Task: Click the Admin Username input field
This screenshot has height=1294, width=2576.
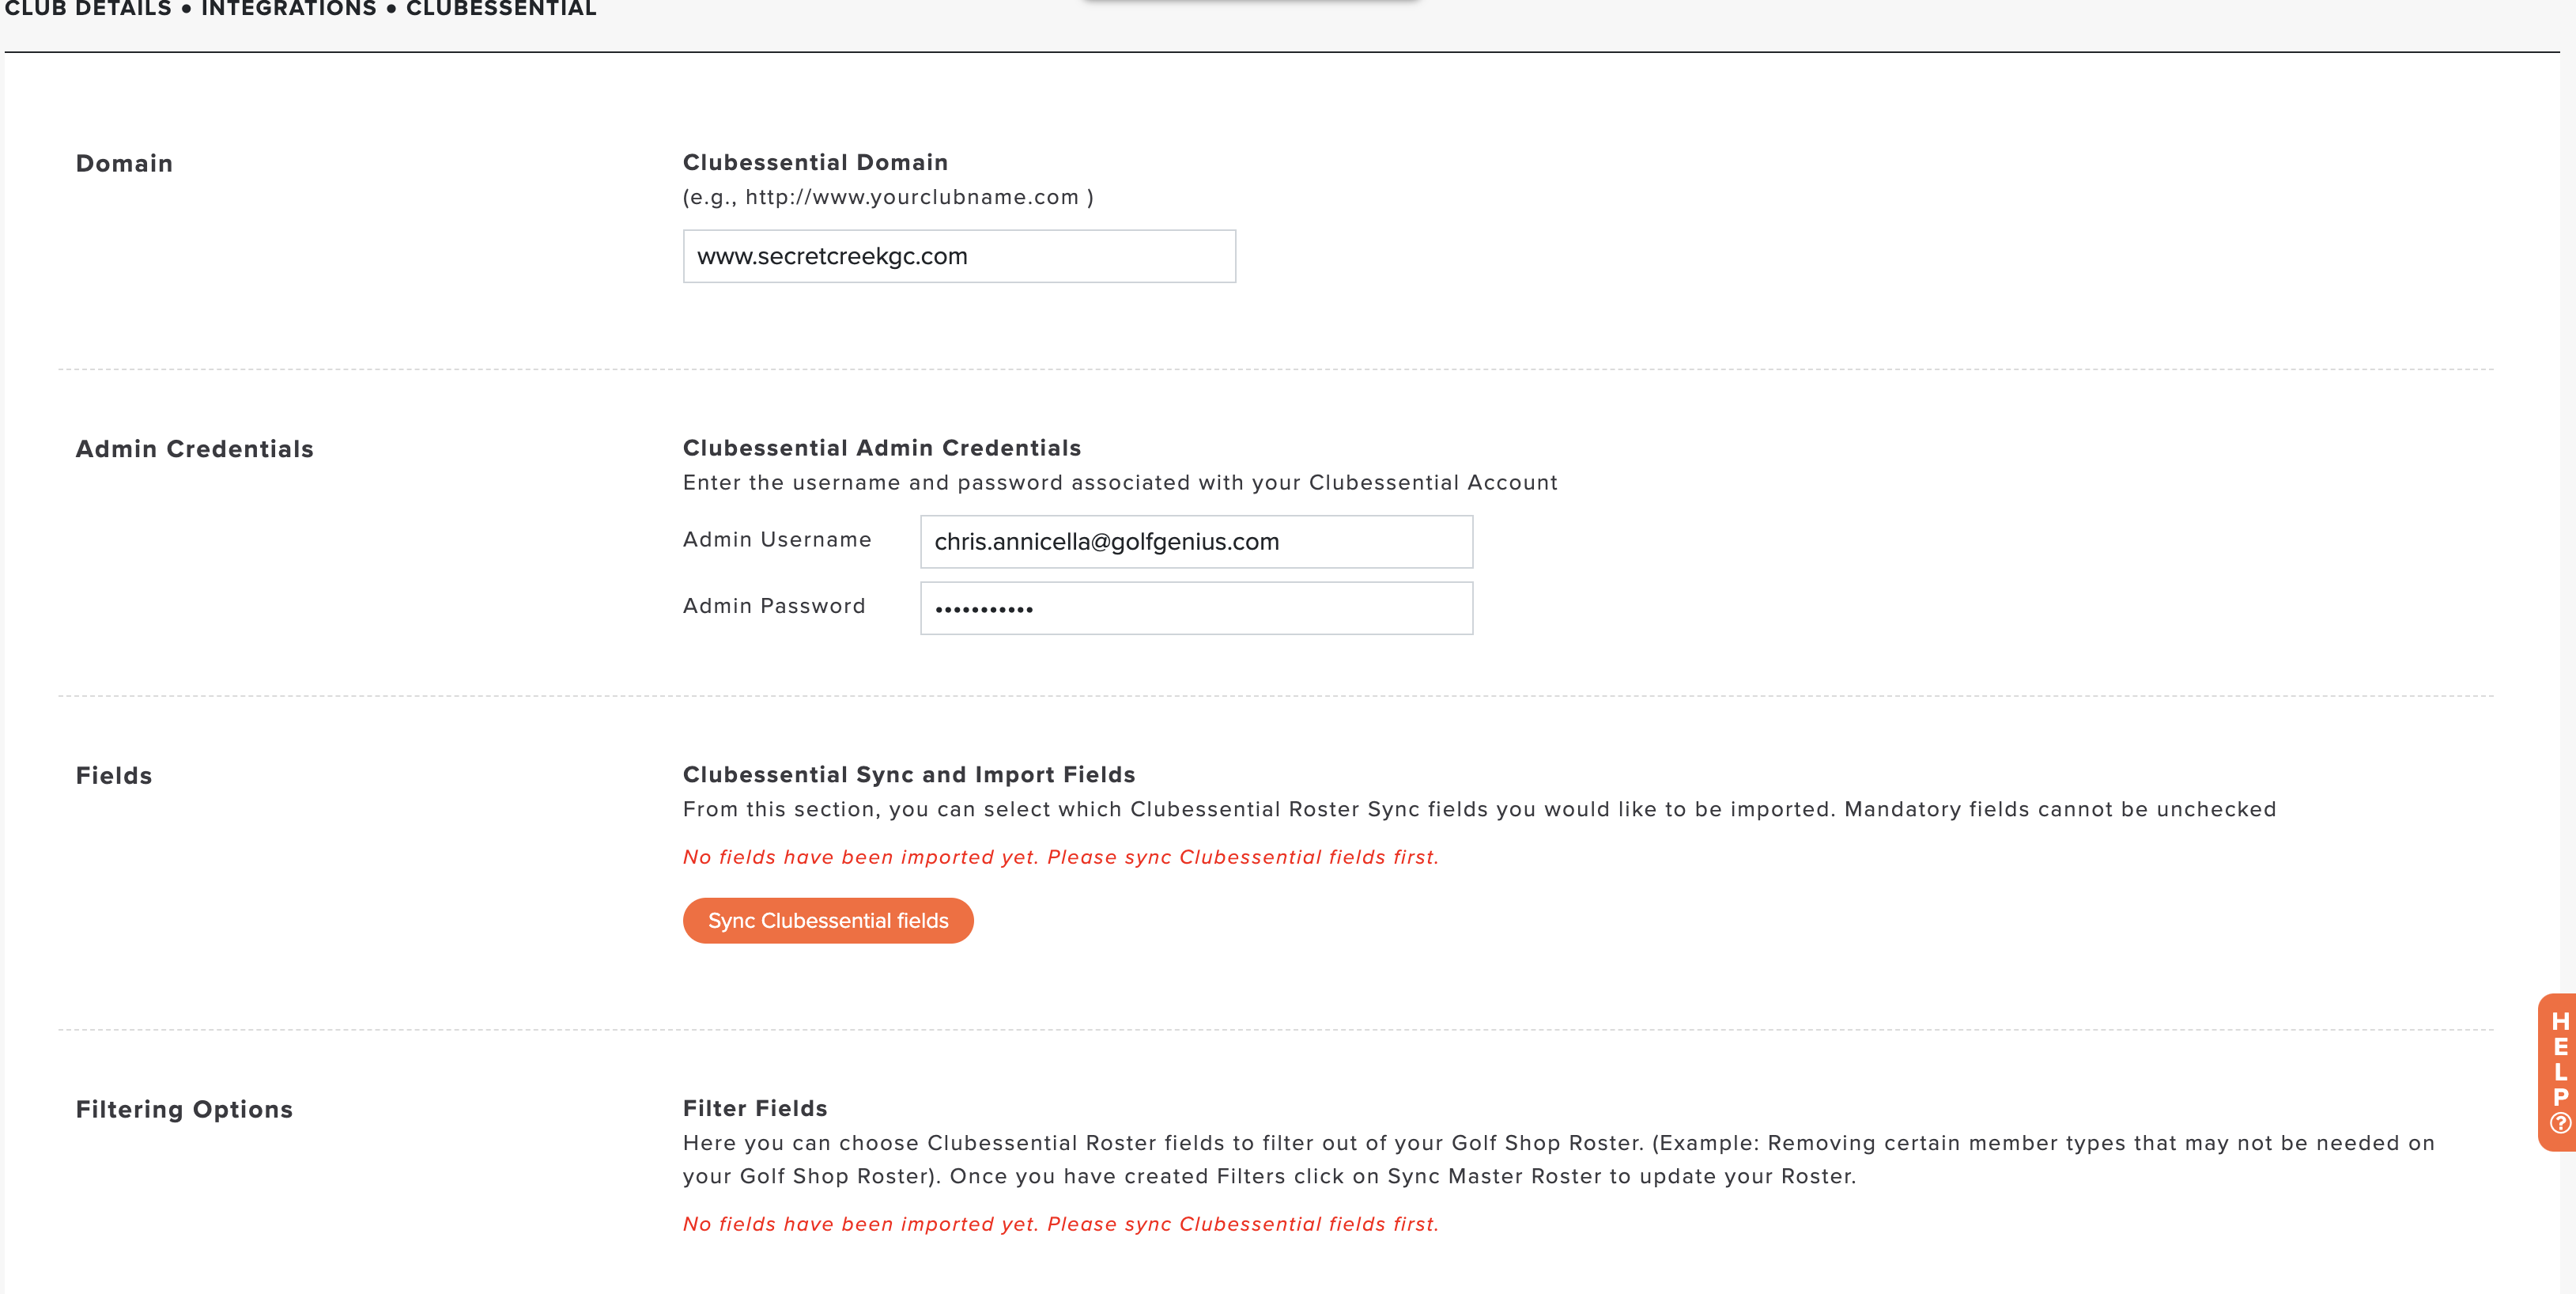Action: (x=1196, y=542)
